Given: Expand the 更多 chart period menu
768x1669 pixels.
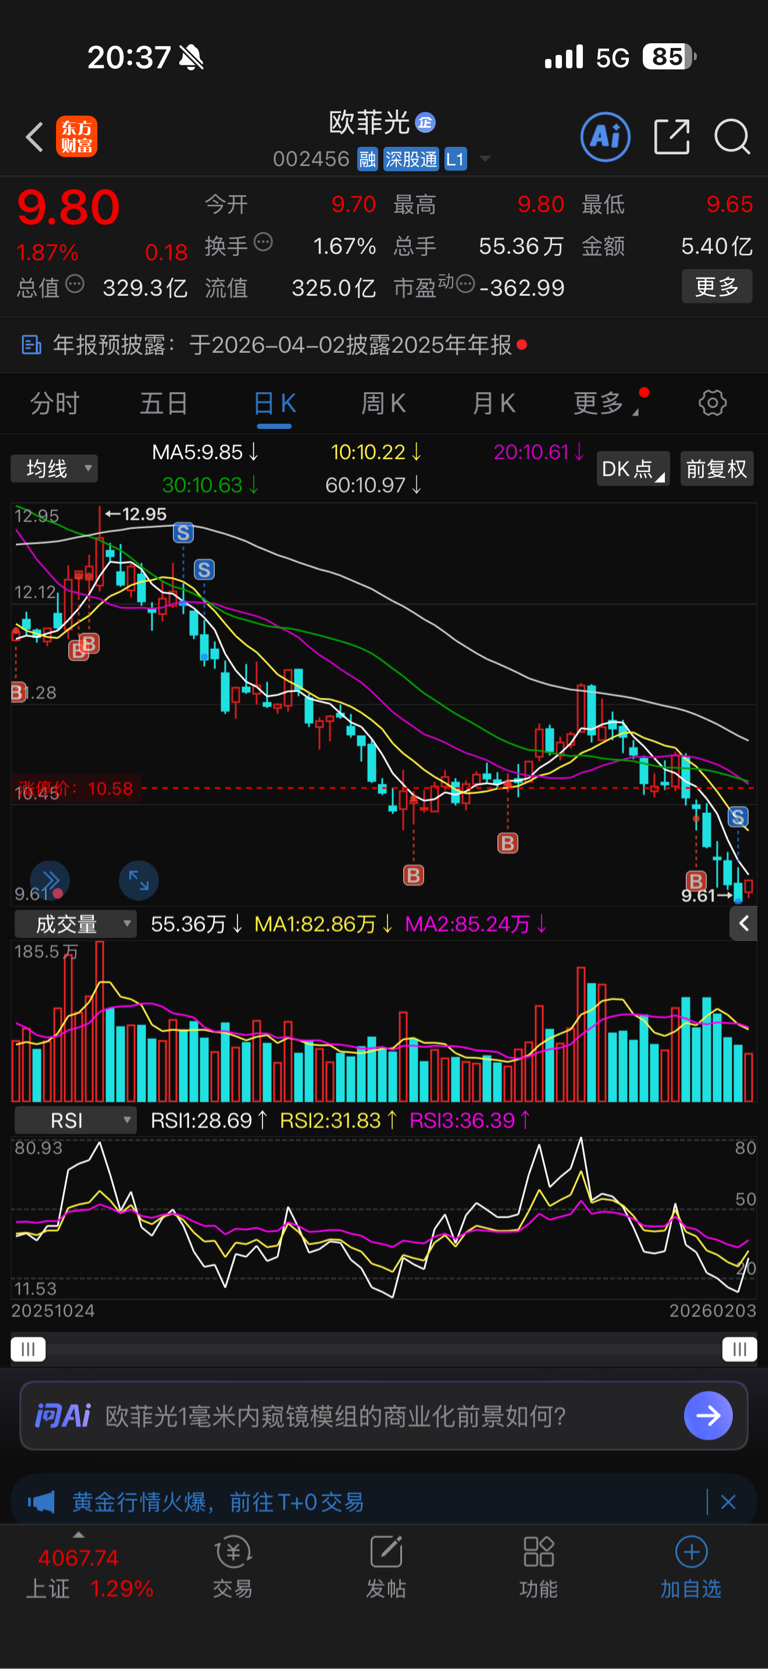Looking at the screenshot, I should 606,403.
